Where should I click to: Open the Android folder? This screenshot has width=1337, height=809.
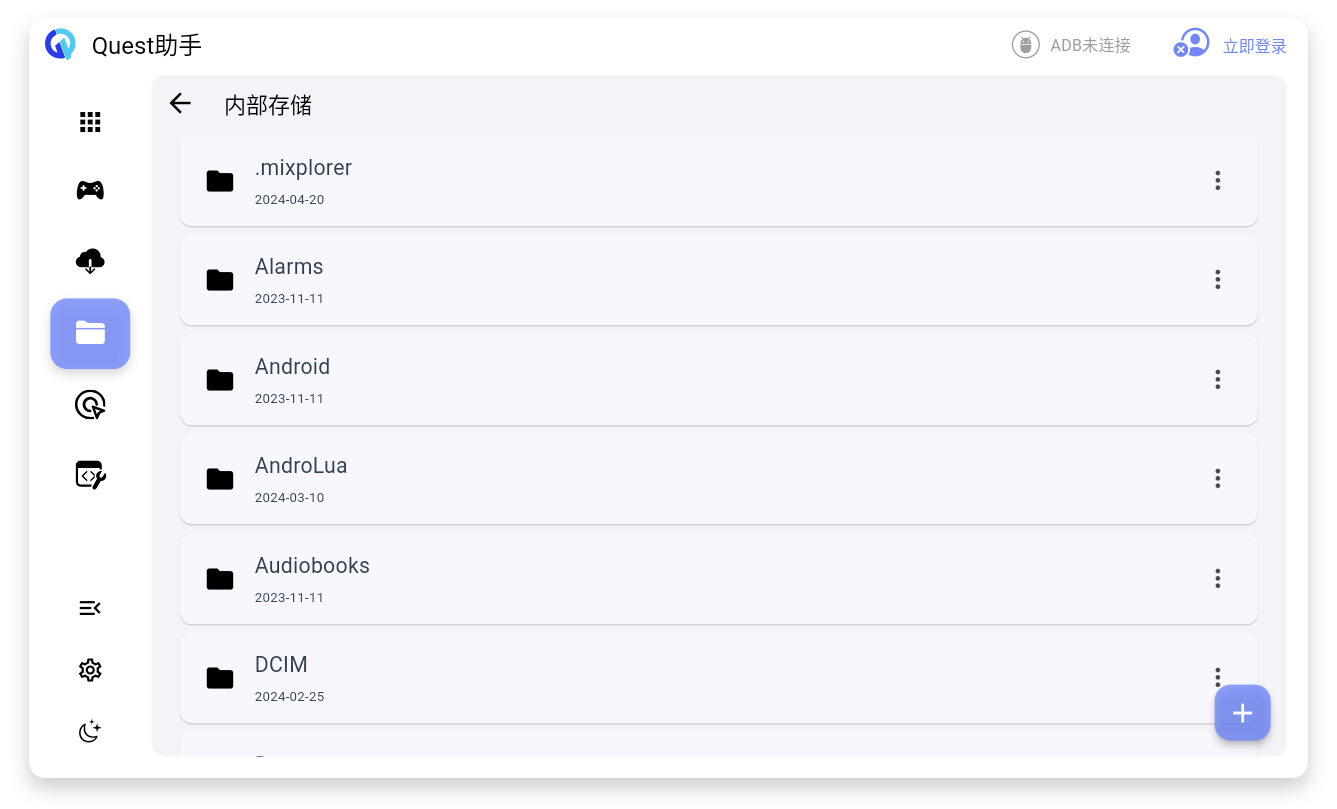pos(292,367)
